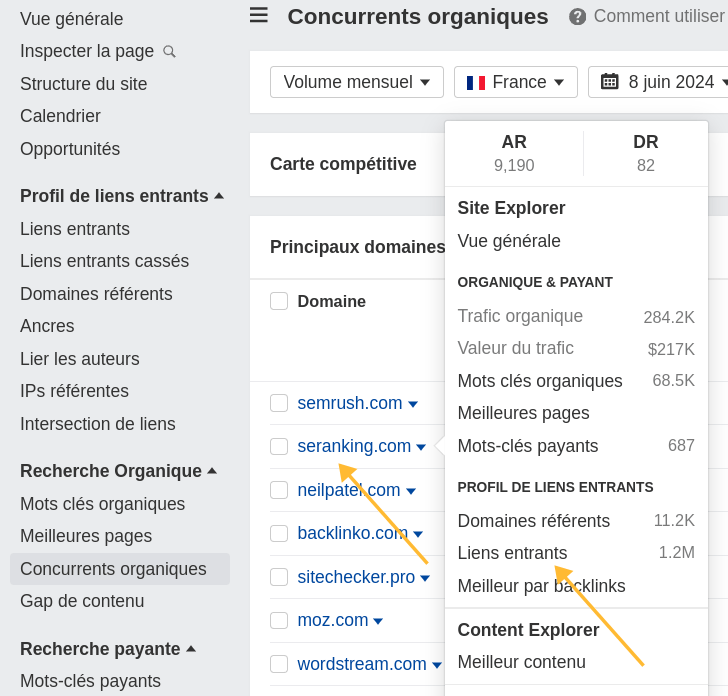Expand the wordstream.com dropdown arrow
This screenshot has height=696, width=728.
[436, 665]
